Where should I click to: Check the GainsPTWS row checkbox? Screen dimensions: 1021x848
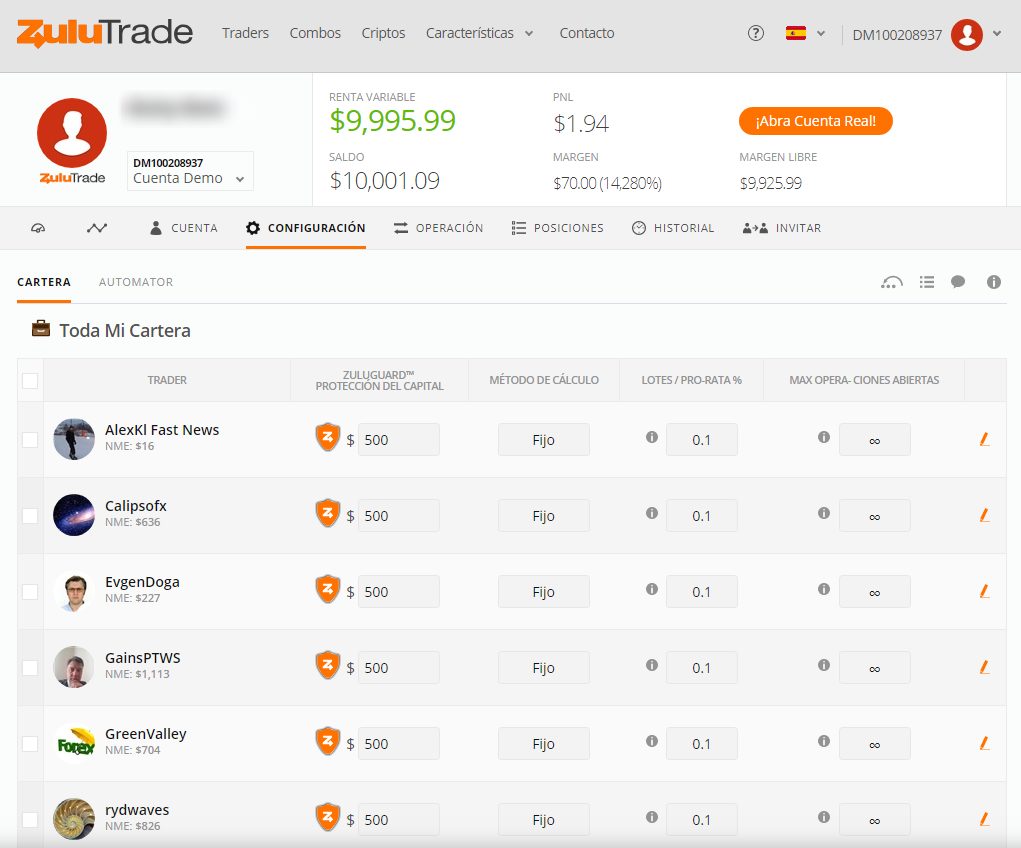[30, 668]
